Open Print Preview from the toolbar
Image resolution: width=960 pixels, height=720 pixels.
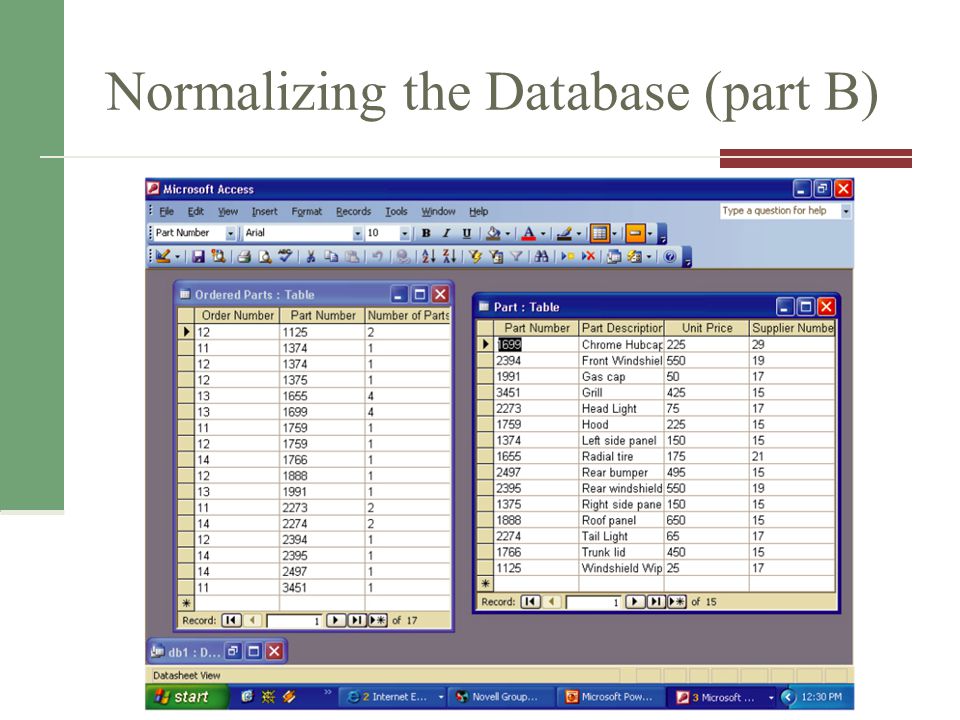coord(264,257)
